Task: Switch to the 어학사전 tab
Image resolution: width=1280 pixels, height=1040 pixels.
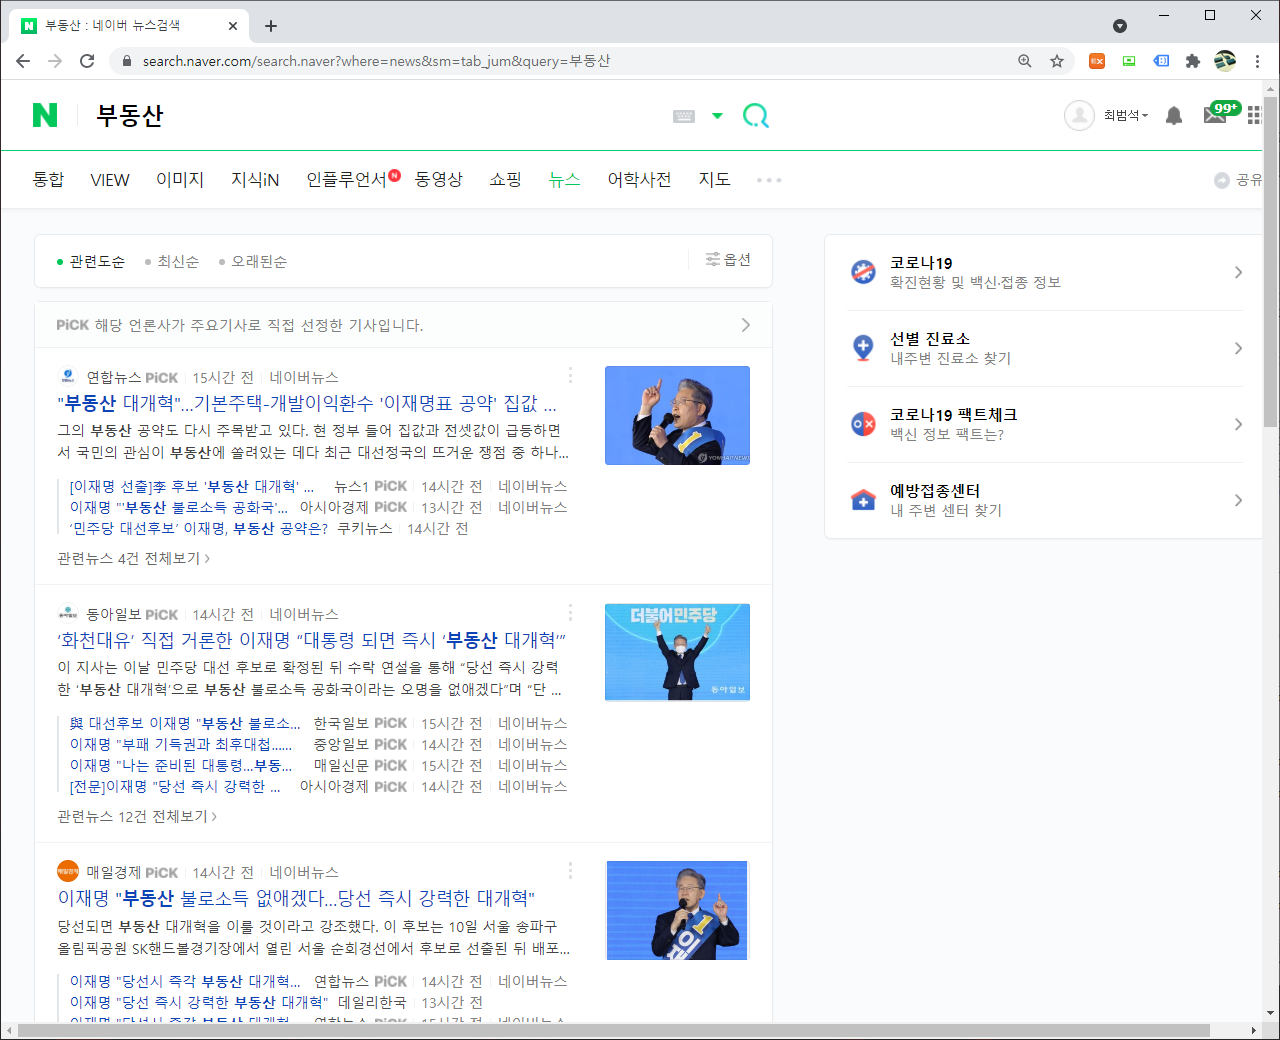Action: pos(639,179)
